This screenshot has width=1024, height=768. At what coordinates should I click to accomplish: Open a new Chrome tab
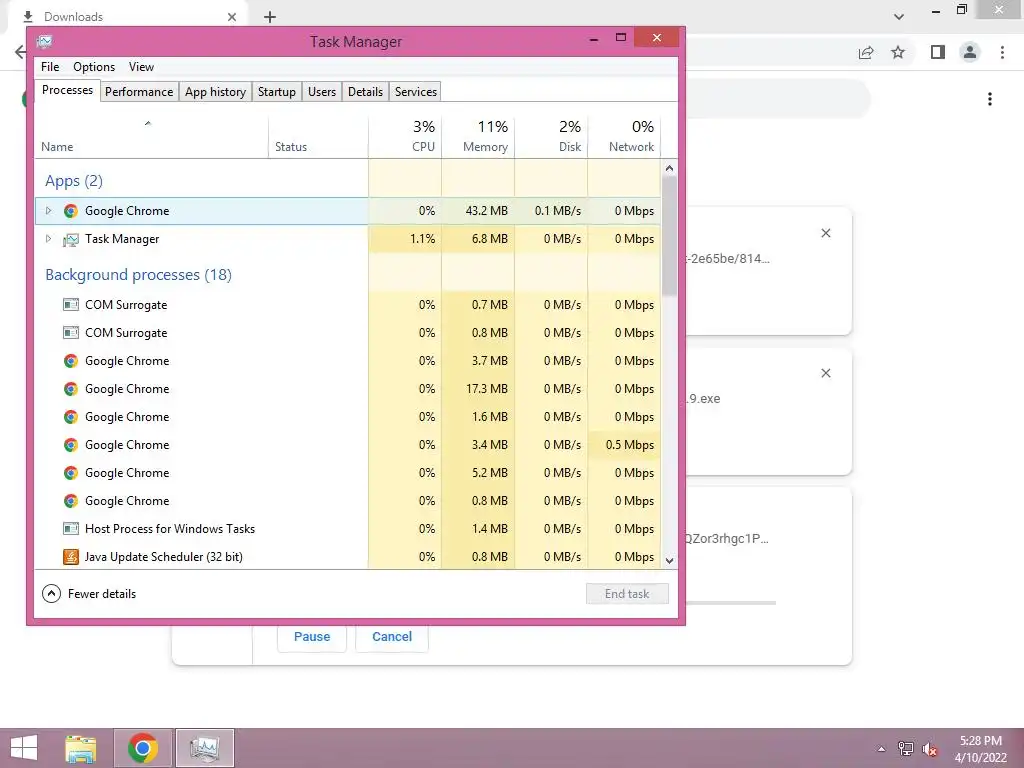(x=270, y=17)
